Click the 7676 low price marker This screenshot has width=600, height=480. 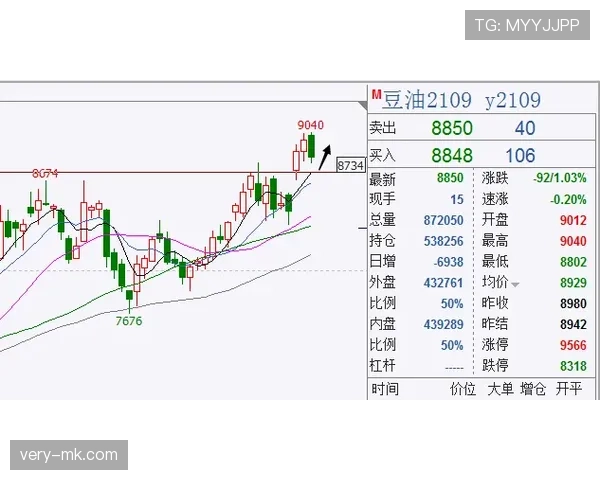(x=129, y=321)
